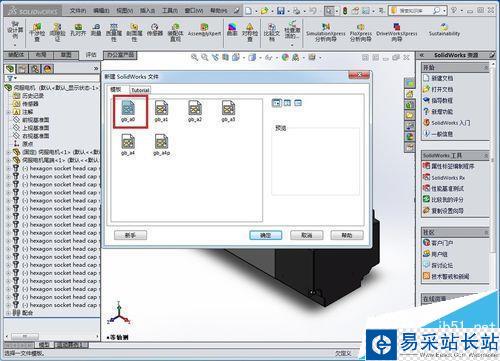Screen dimensions: 500x361
Task: Click the Rebuild traffic light icon
Action: click(345, 11)
